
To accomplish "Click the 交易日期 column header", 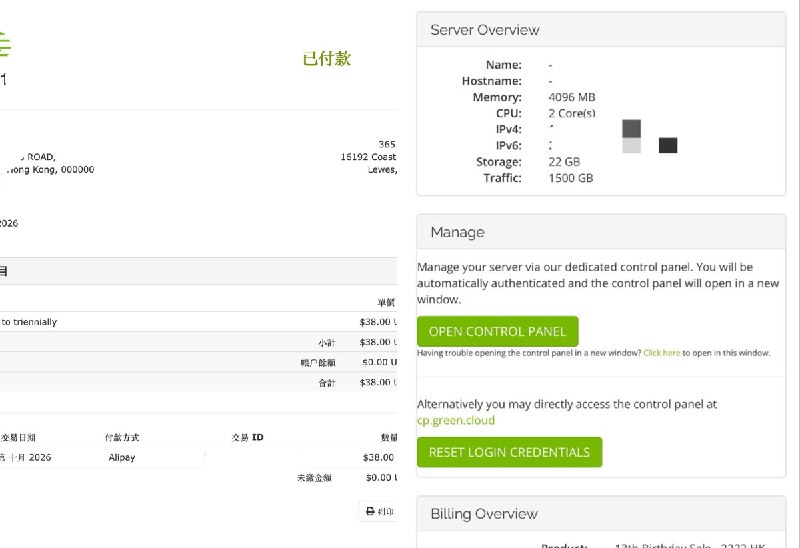I will click(18, 437).
